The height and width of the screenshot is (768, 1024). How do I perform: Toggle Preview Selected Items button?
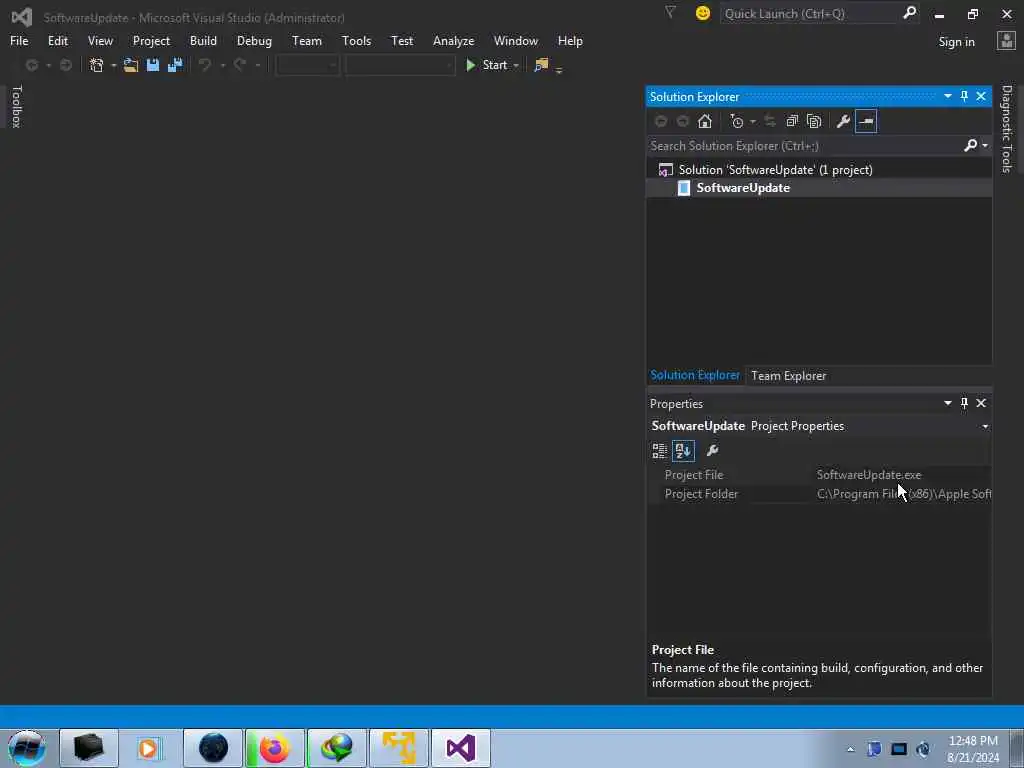[x=866, y=121]
